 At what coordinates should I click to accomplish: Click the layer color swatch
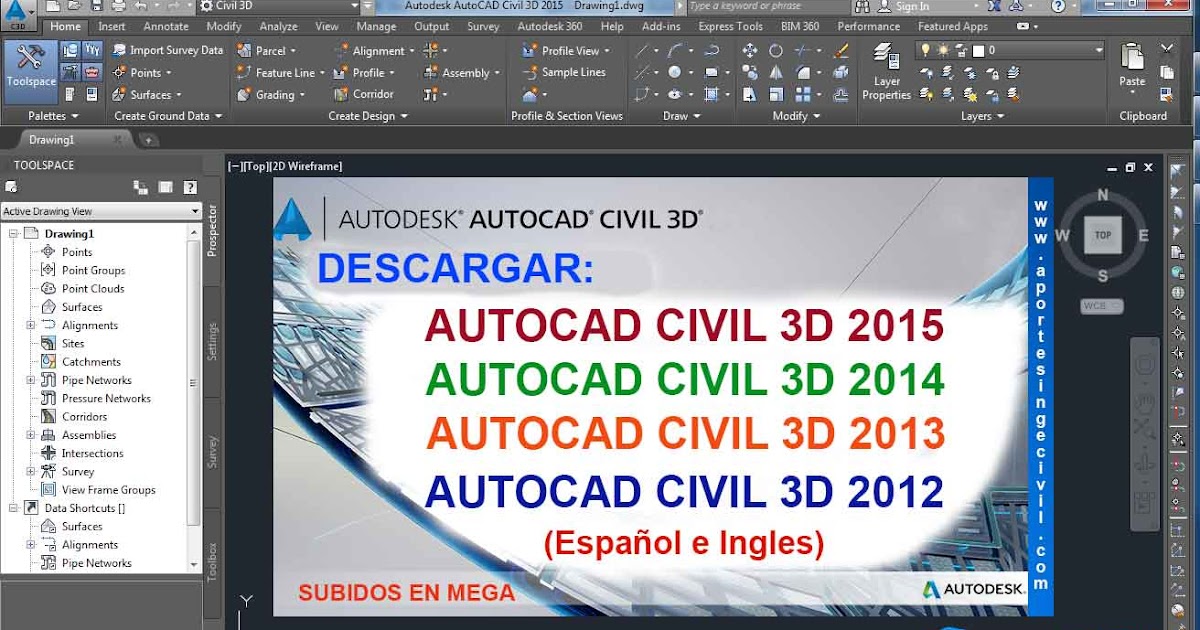pyautogui.click(x=979, y=50)
